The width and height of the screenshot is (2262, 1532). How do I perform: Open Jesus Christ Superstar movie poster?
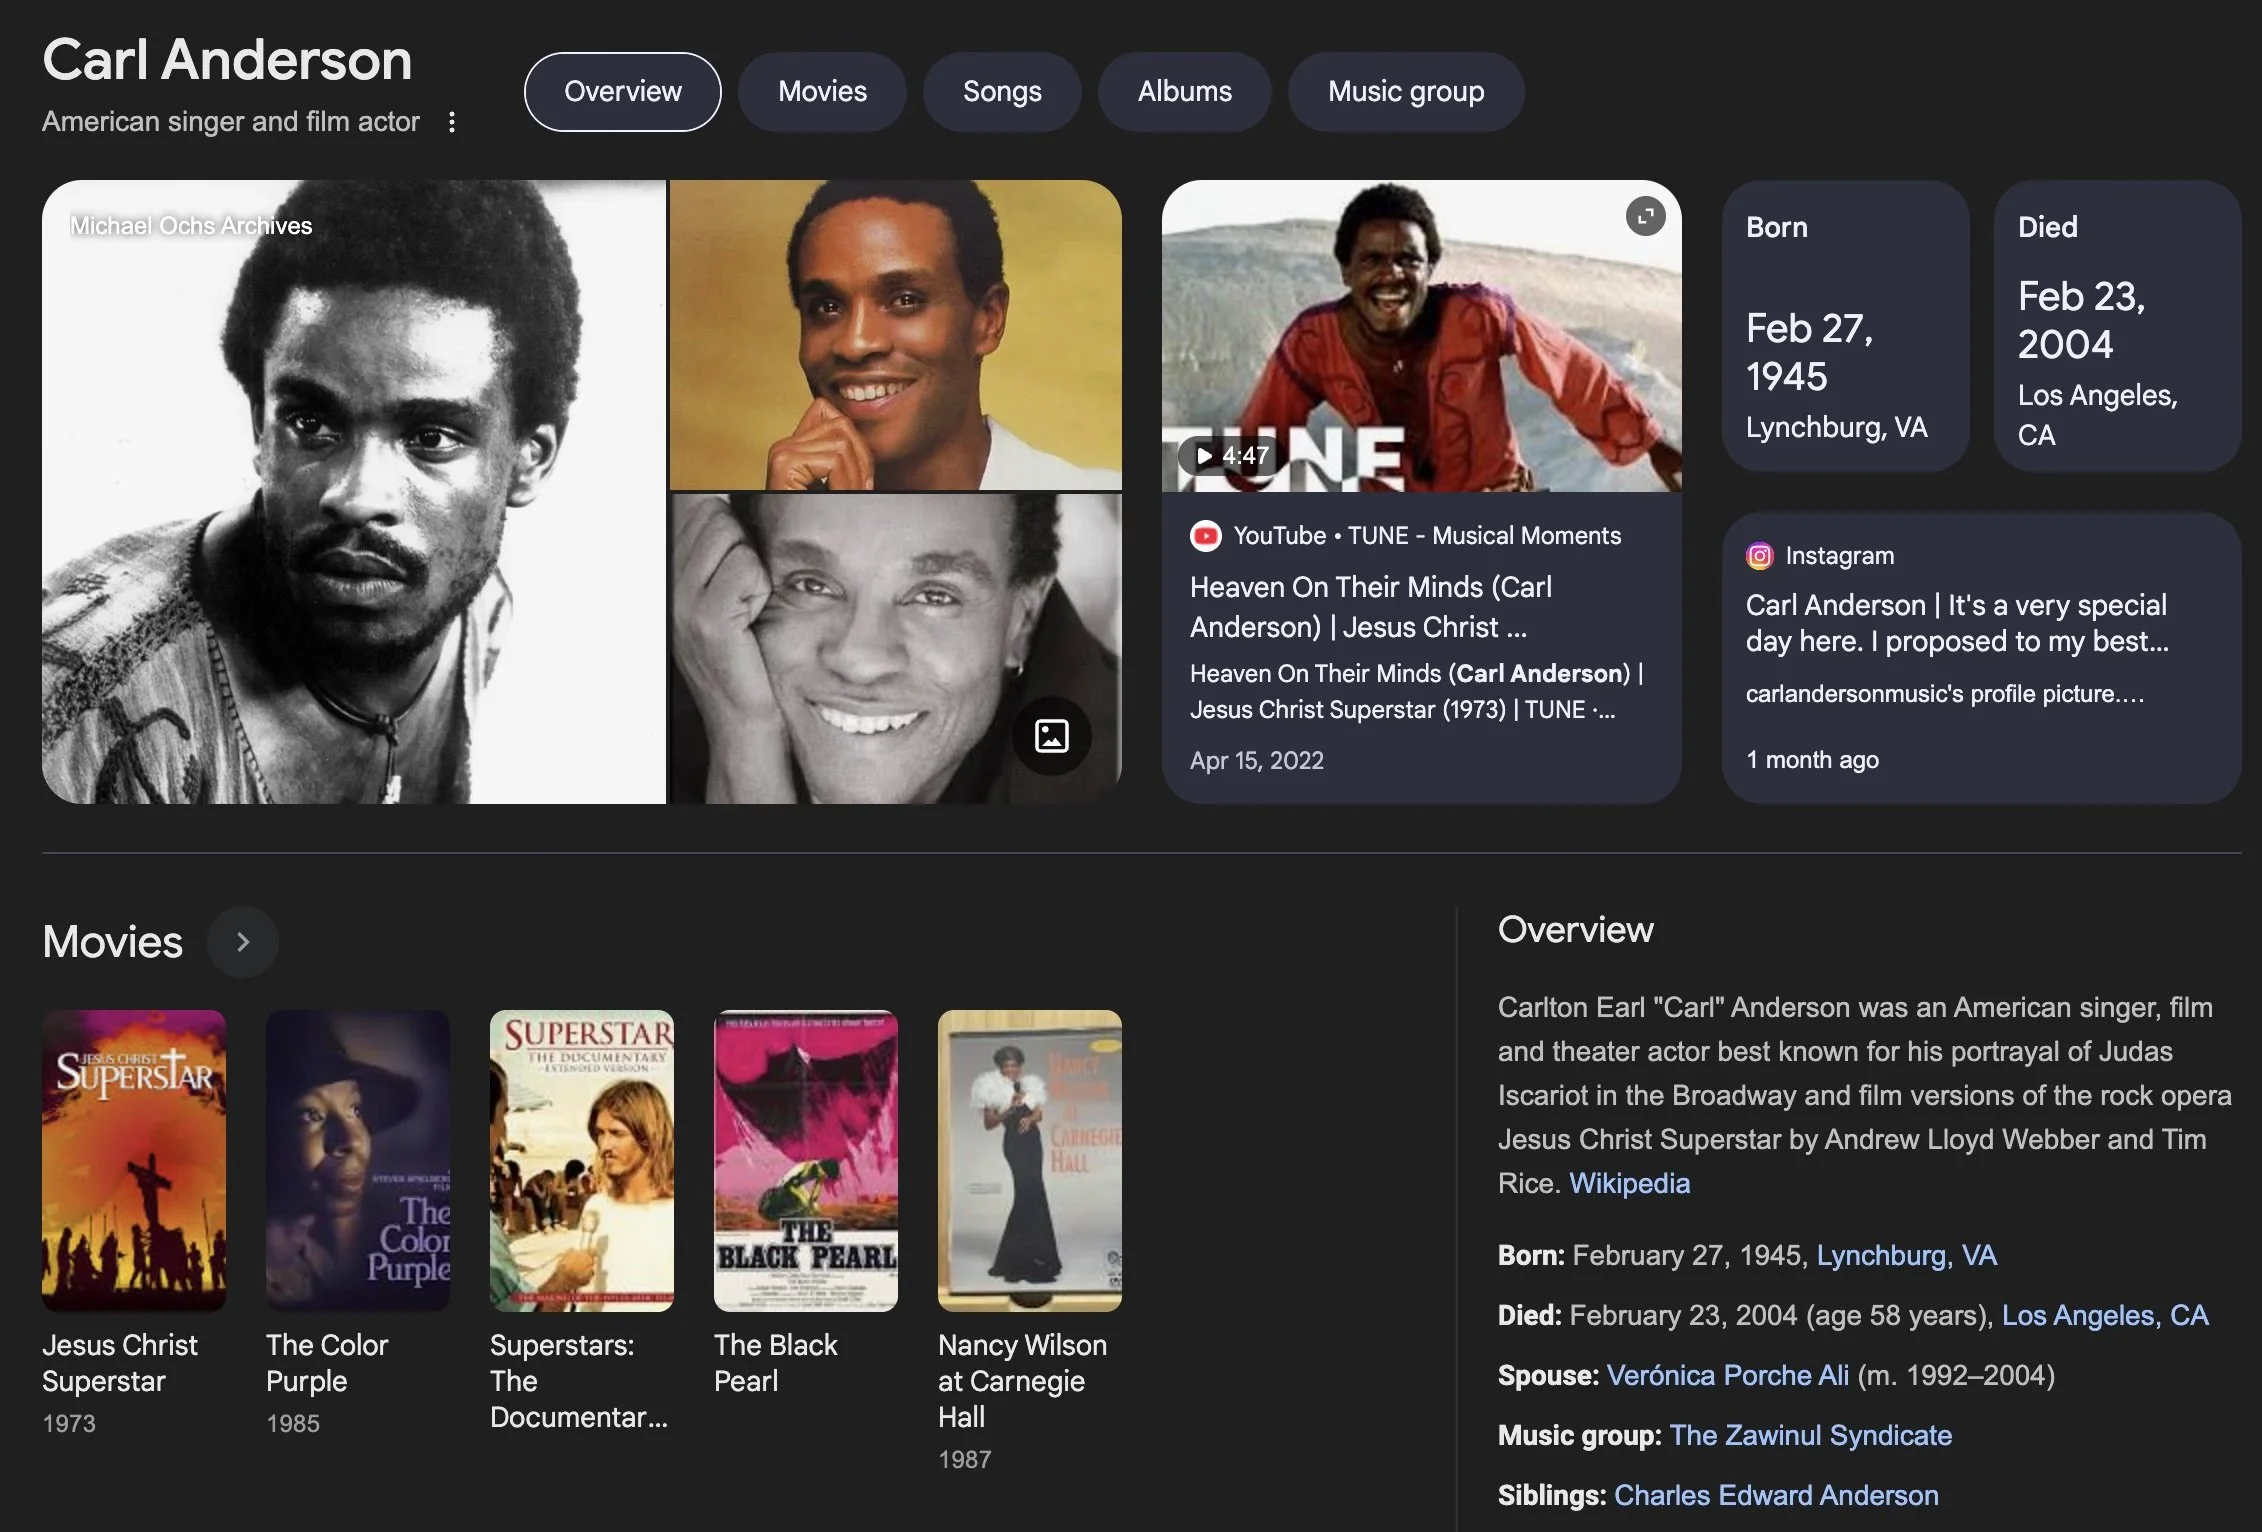[x=134, y=1160]
